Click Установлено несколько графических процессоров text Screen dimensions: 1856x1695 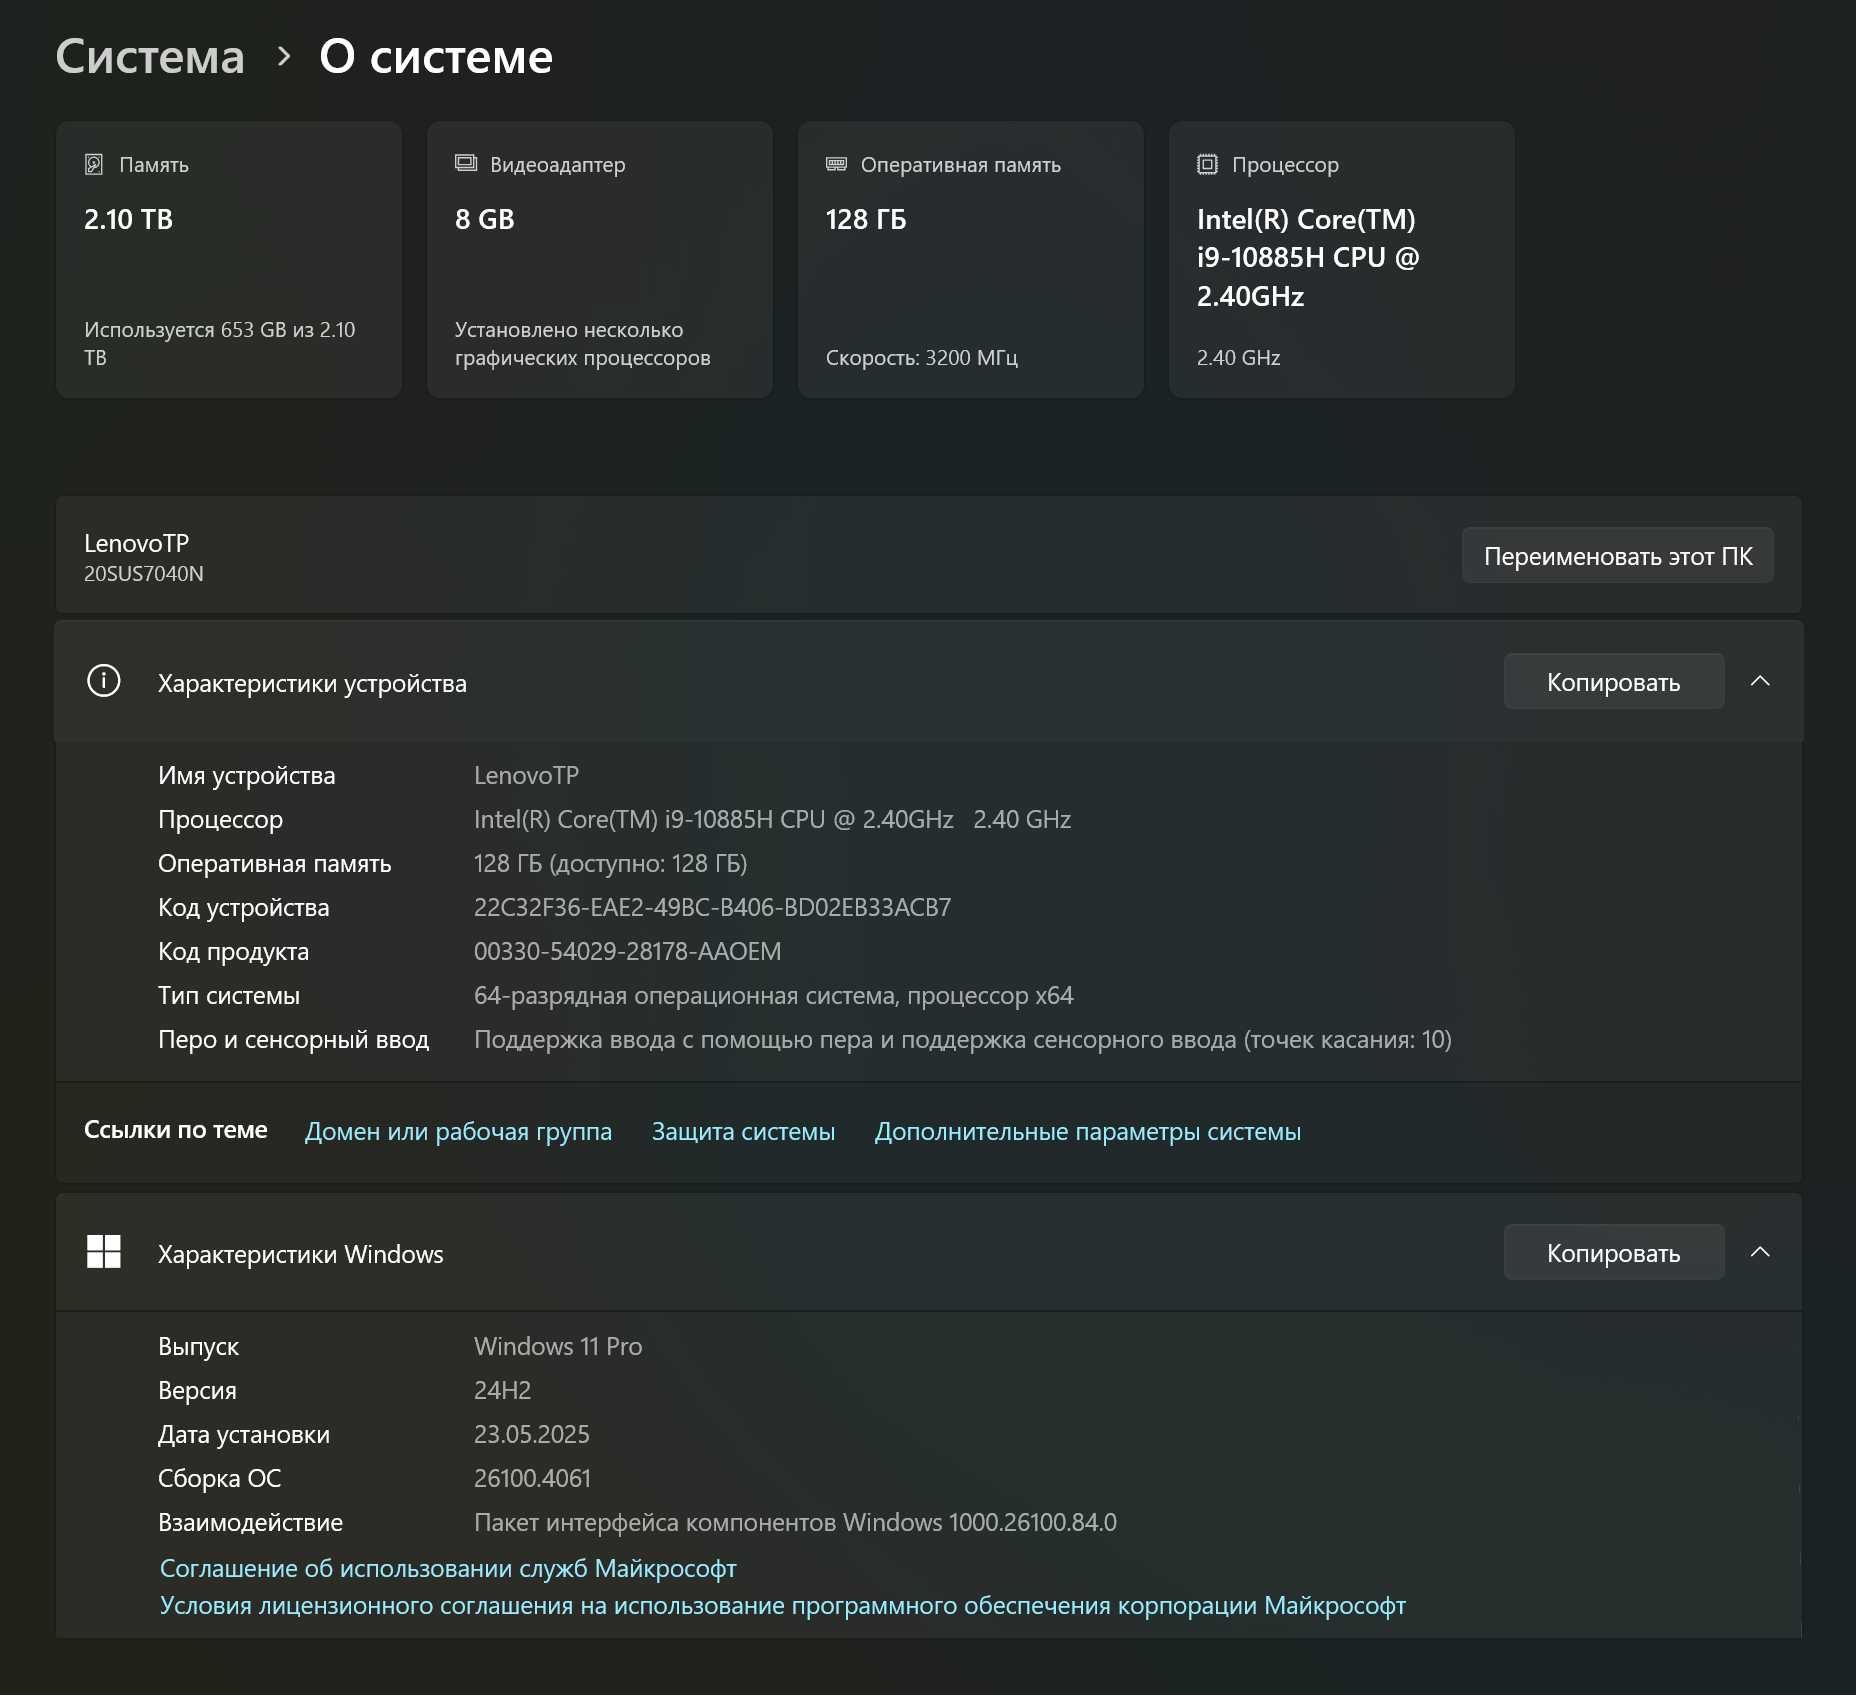click(x=582, y=343)
